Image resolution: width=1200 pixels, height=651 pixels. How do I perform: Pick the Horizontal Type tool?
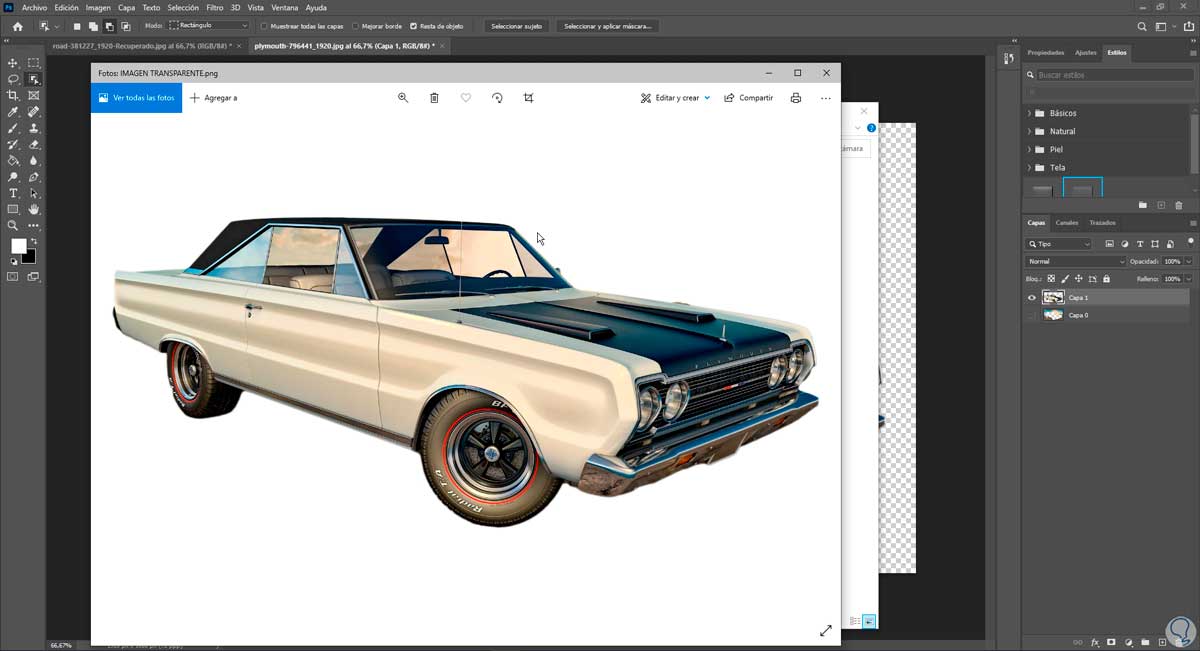pyautogui.click(x=13, y=193)
